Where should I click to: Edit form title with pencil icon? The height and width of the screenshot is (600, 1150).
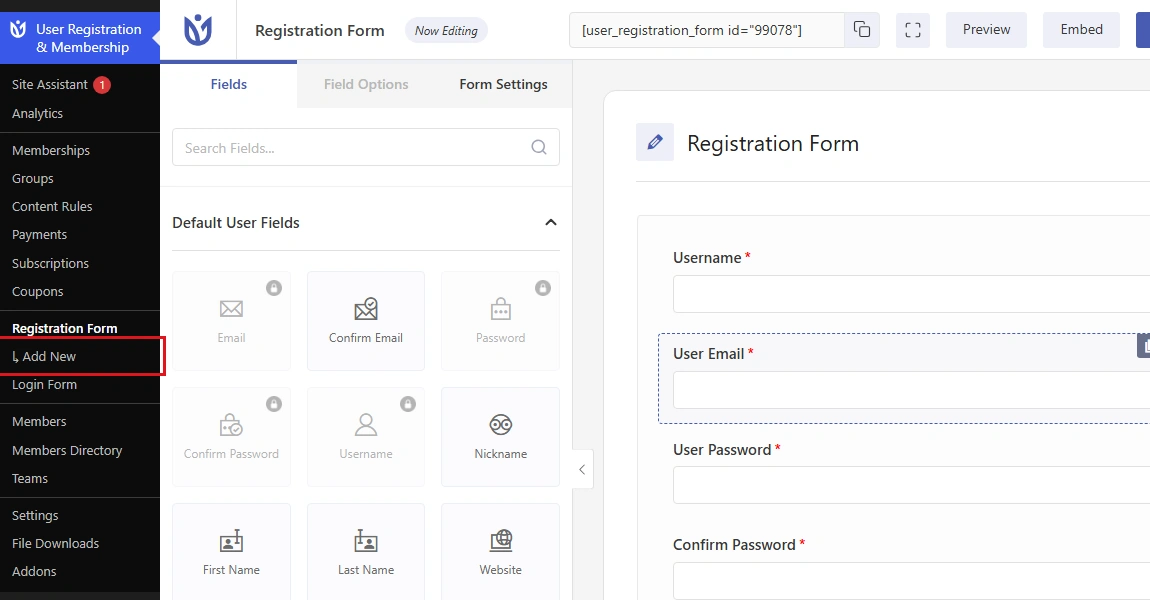(655, 142)
